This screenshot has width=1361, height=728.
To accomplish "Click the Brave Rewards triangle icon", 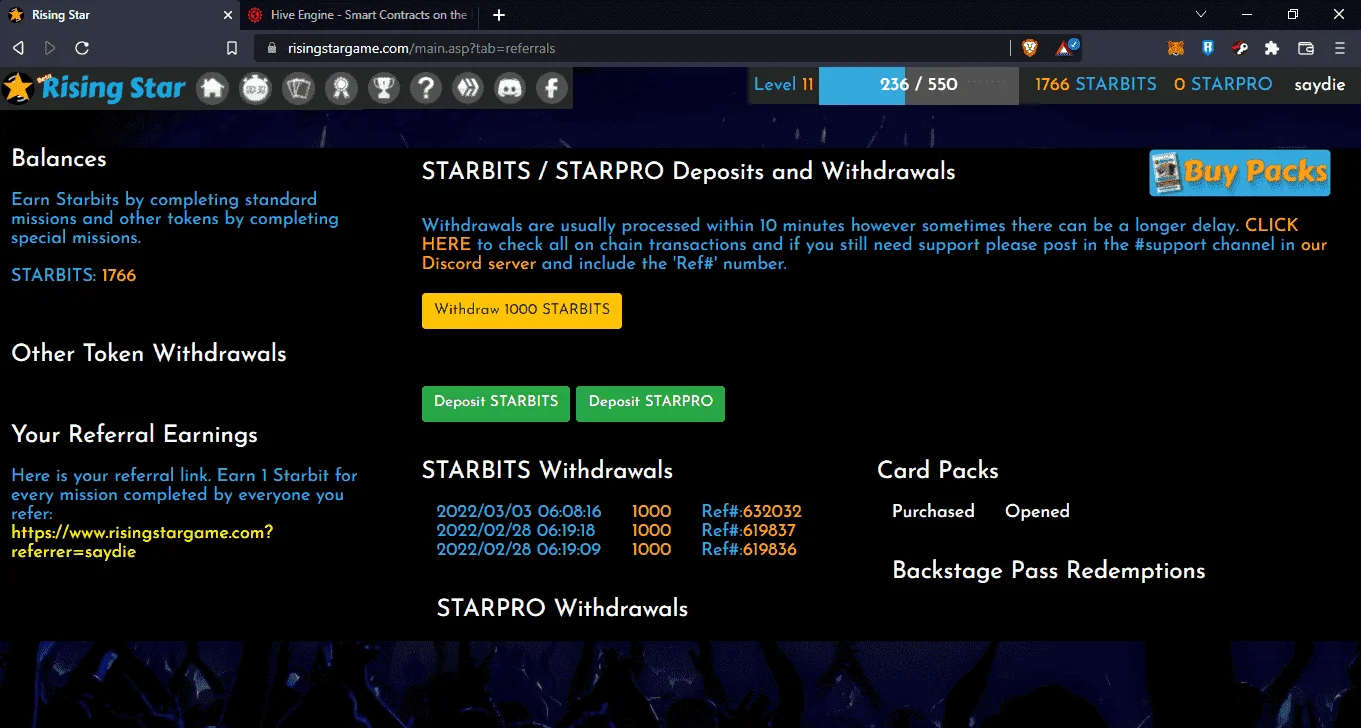I will (x=1066, y=47).
